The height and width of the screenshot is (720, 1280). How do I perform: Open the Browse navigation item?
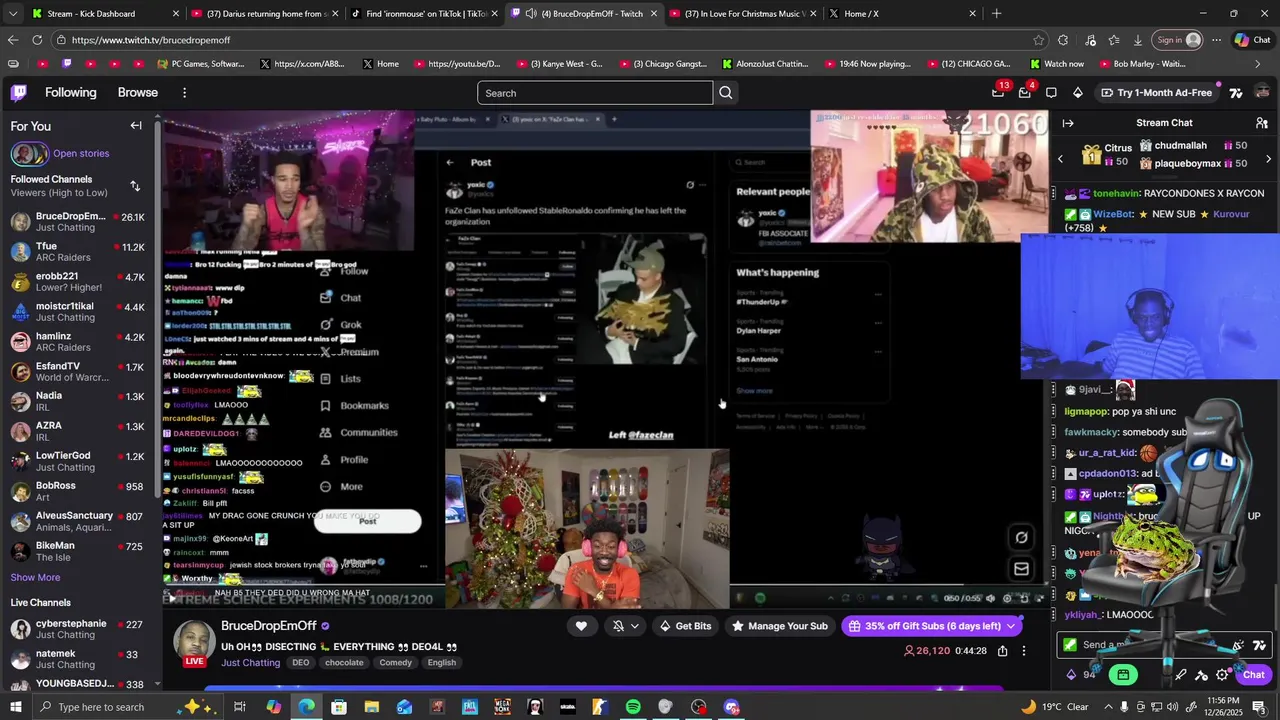138,93
